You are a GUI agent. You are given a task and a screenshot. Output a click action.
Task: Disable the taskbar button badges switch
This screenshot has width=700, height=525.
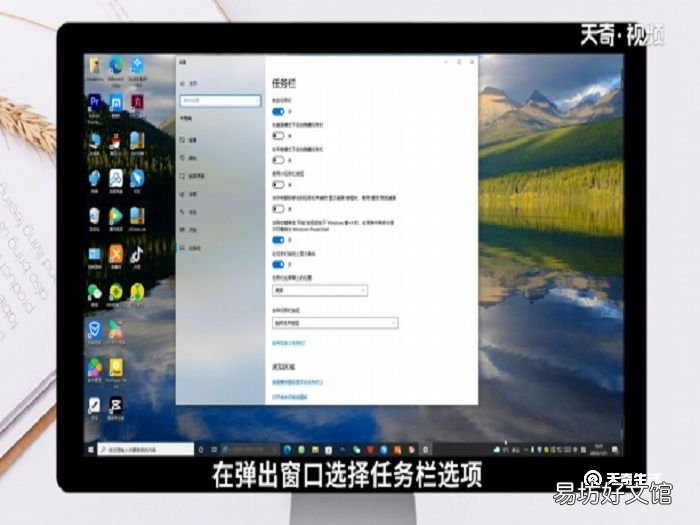tap(278, 264)
